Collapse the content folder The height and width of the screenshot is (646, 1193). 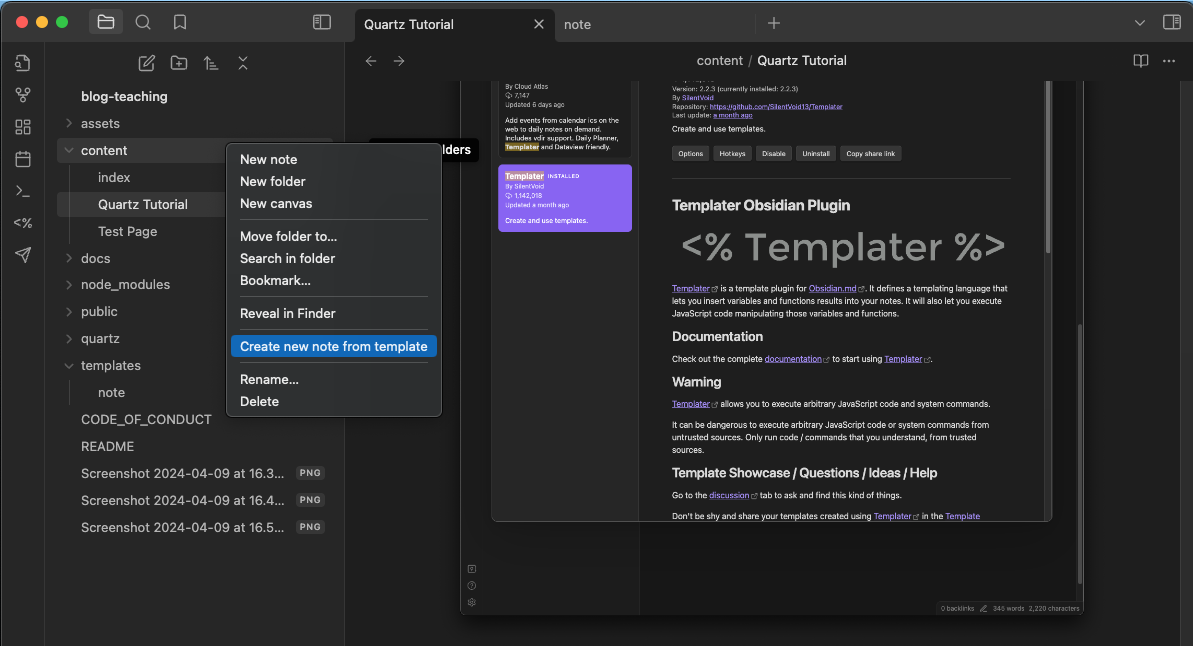tap(69, 151)
